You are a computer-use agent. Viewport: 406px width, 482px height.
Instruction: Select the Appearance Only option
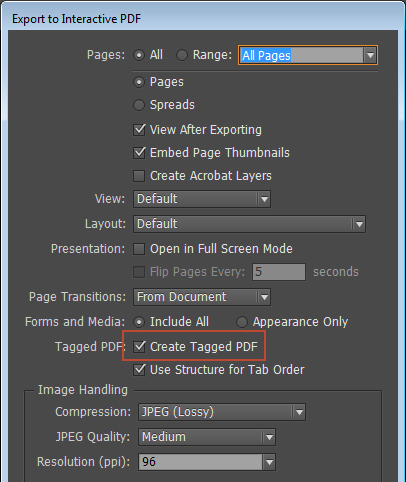[x=242, y=322]
